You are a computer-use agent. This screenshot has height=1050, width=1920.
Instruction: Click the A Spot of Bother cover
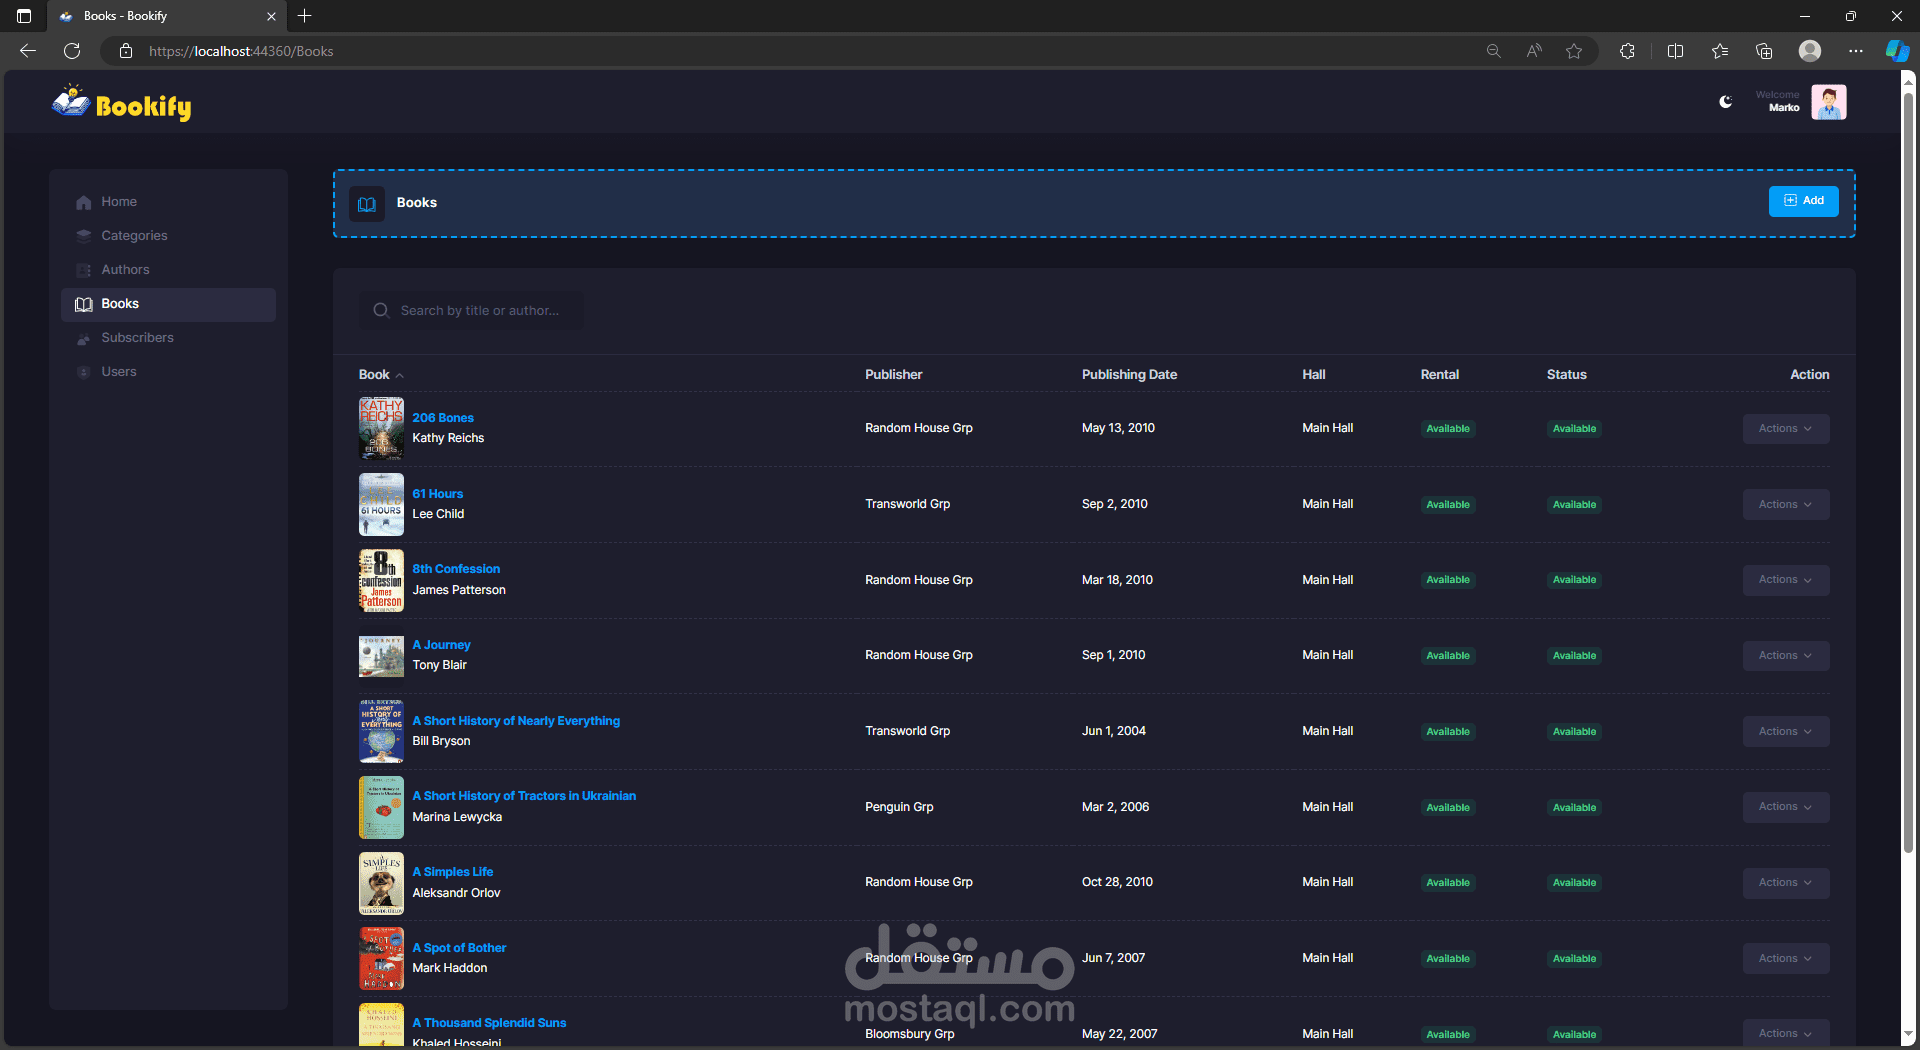tap(381, 958)
